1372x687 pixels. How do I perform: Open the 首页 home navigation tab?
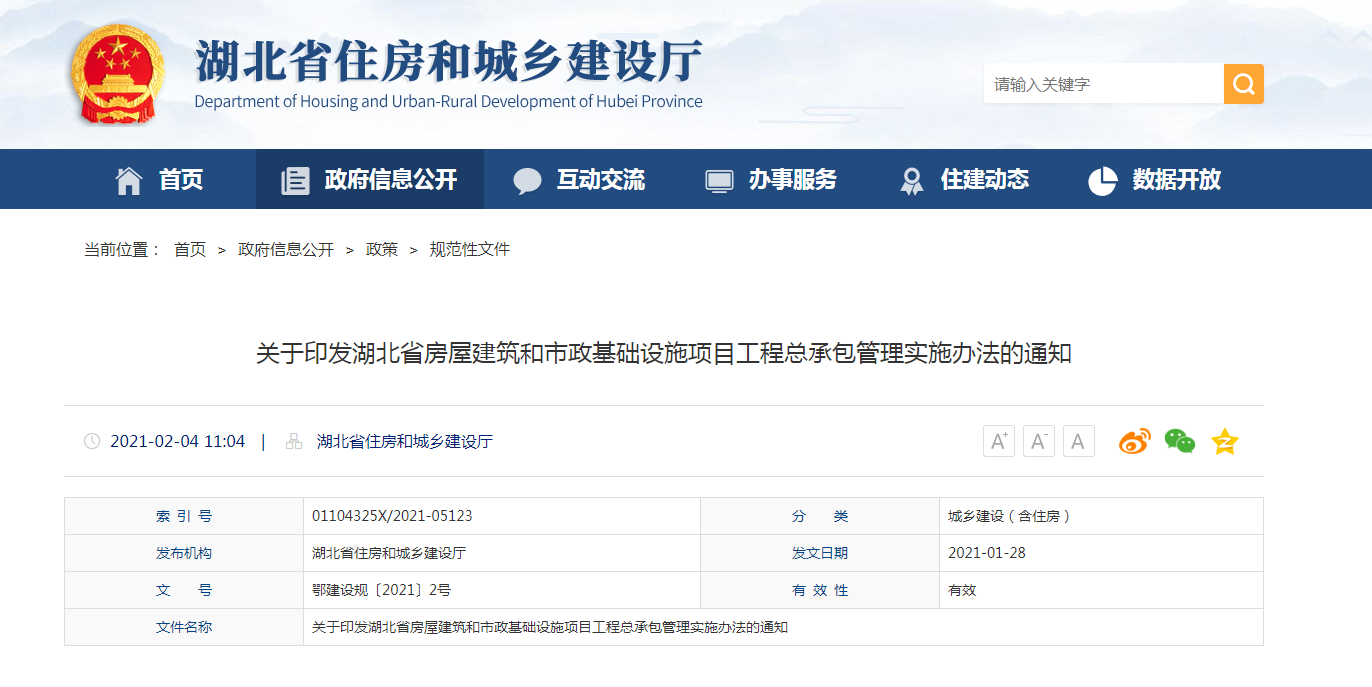point(160,180)
